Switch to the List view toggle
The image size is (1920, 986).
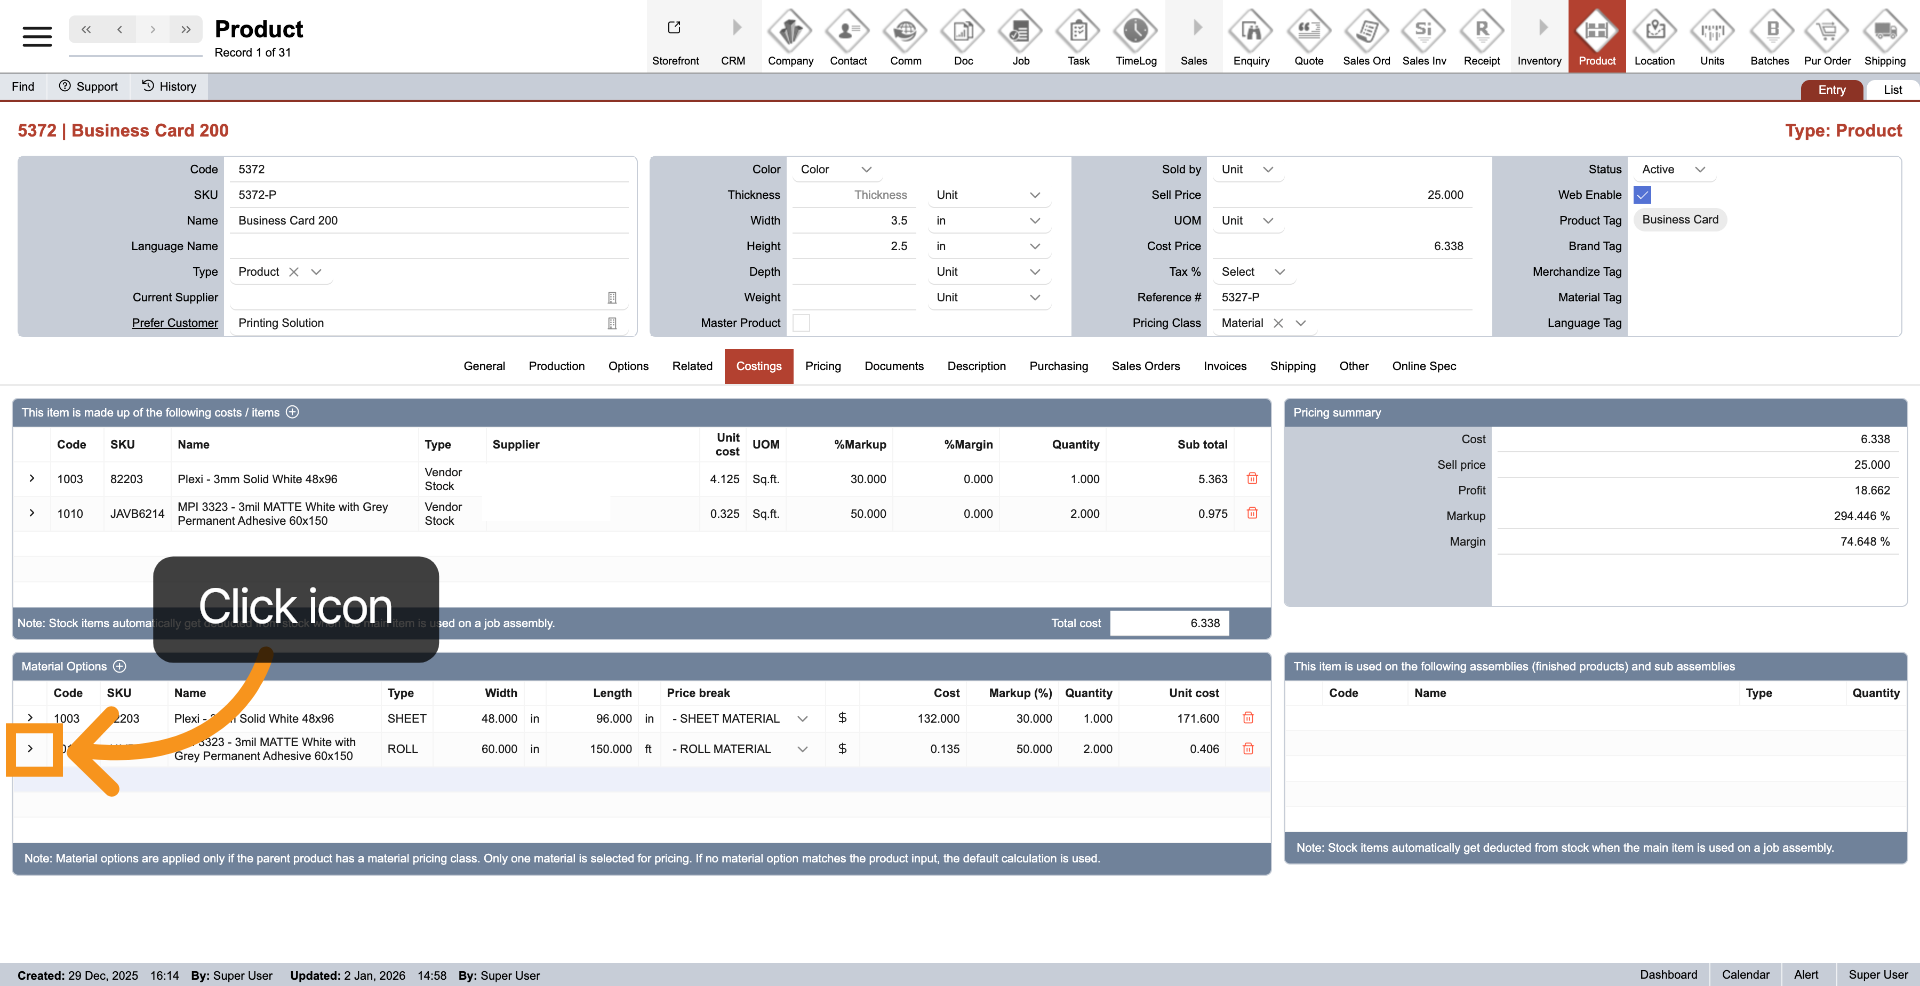[1892, 90]
